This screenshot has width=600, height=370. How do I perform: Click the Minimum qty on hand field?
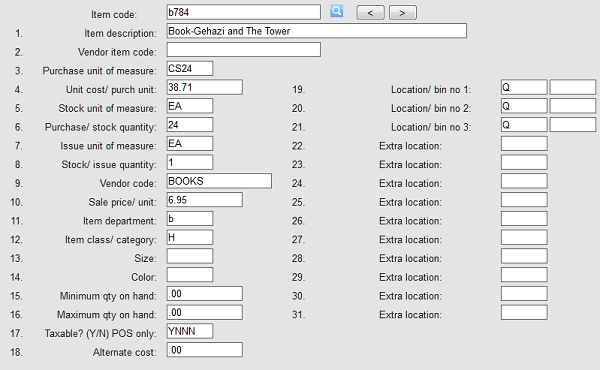(x=204, y=293)
